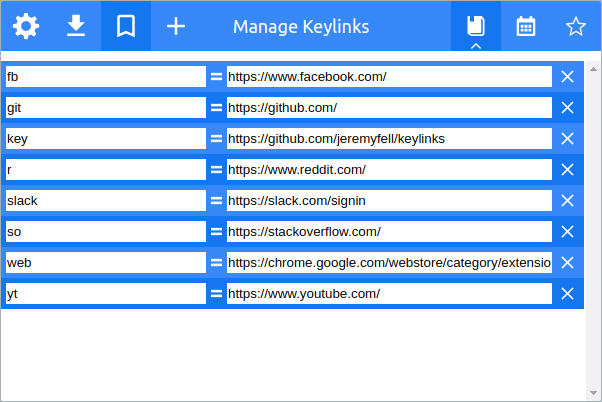The image size is (602, 402).
Task: Click the equals icon in web row
Action: point(216,263)
